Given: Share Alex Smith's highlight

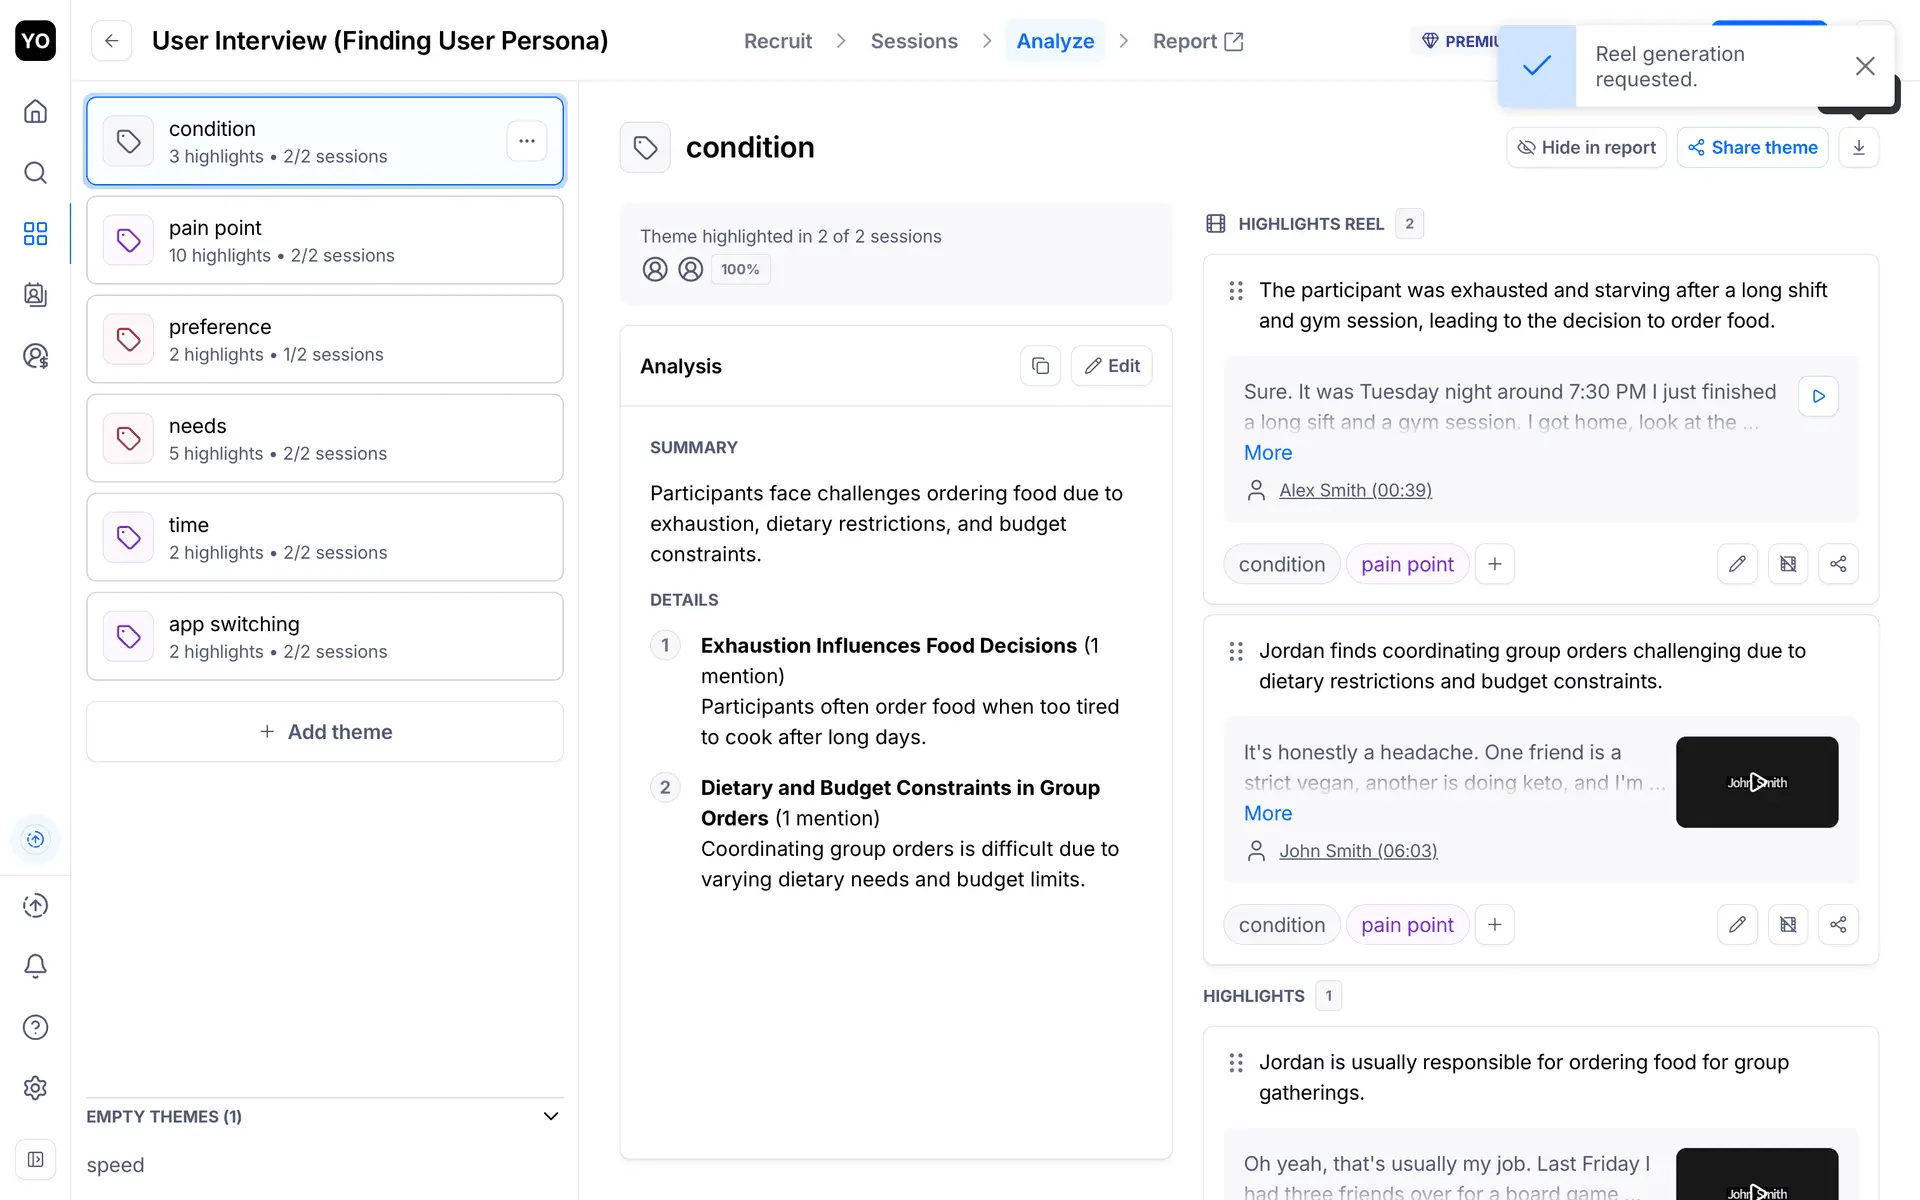Looking at the screenshot, I should pos(1838,564).
